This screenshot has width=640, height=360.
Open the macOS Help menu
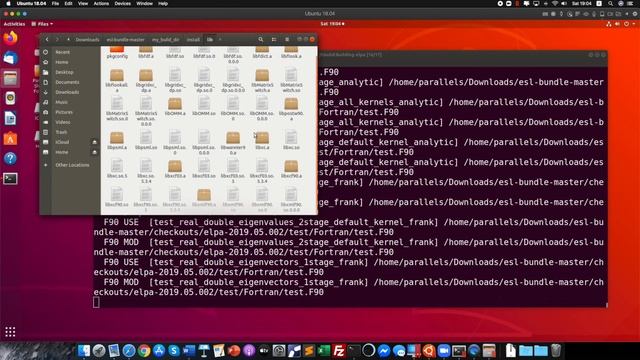pos(163,4)
